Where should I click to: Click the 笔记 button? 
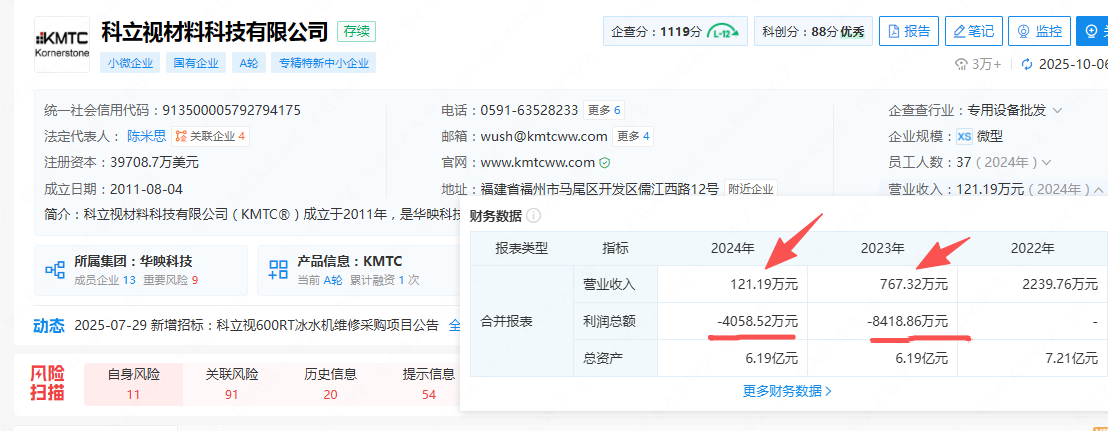[973, 31]
